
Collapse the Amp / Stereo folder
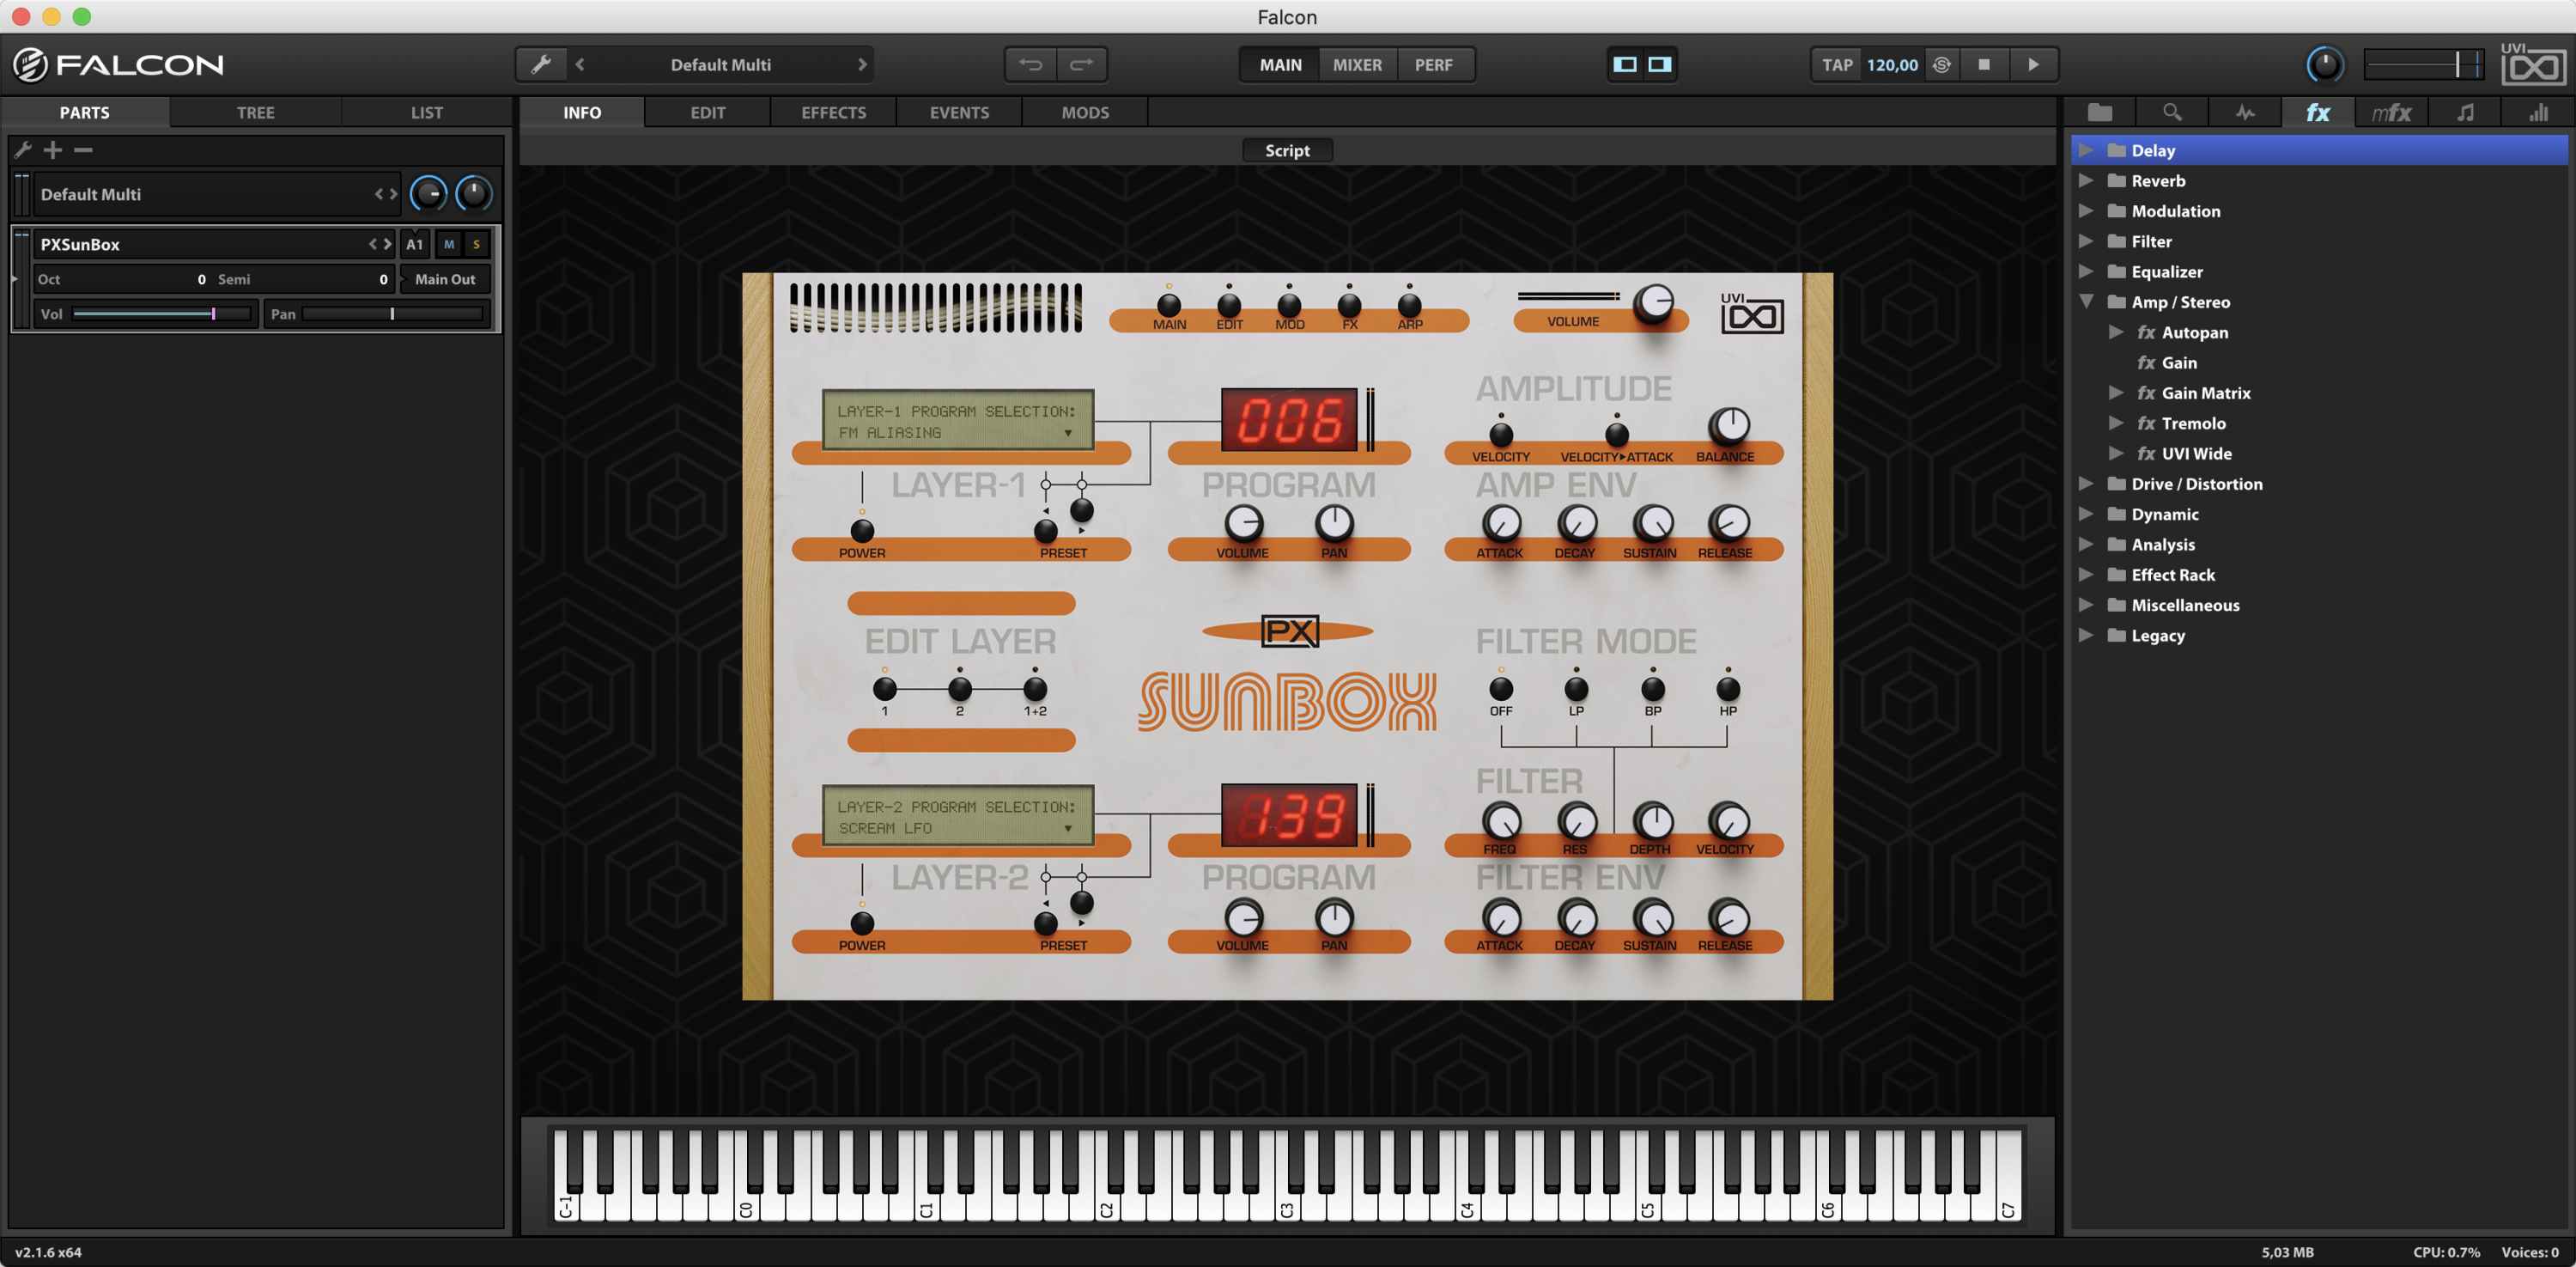click(2087, 301)
